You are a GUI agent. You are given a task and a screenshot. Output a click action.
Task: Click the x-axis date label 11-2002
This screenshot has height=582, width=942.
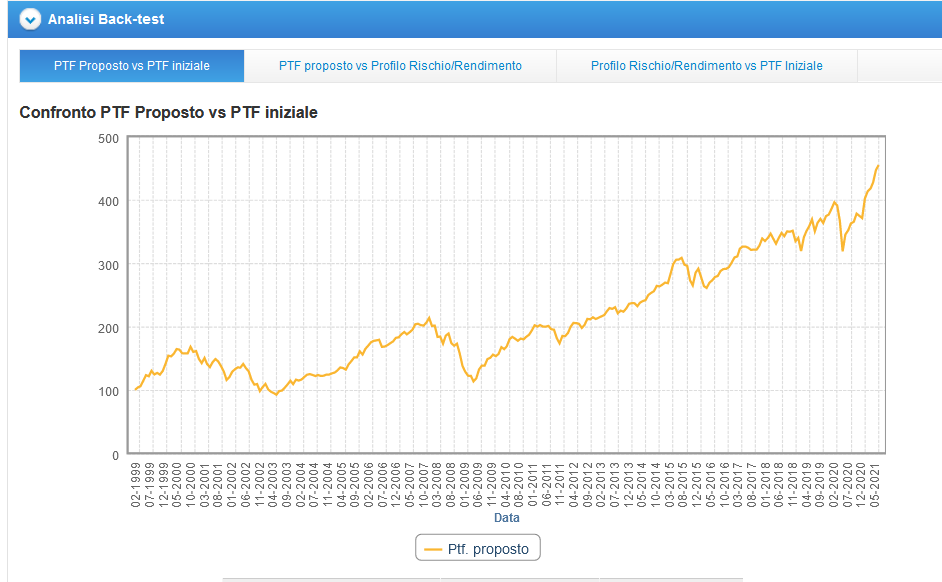259,485
